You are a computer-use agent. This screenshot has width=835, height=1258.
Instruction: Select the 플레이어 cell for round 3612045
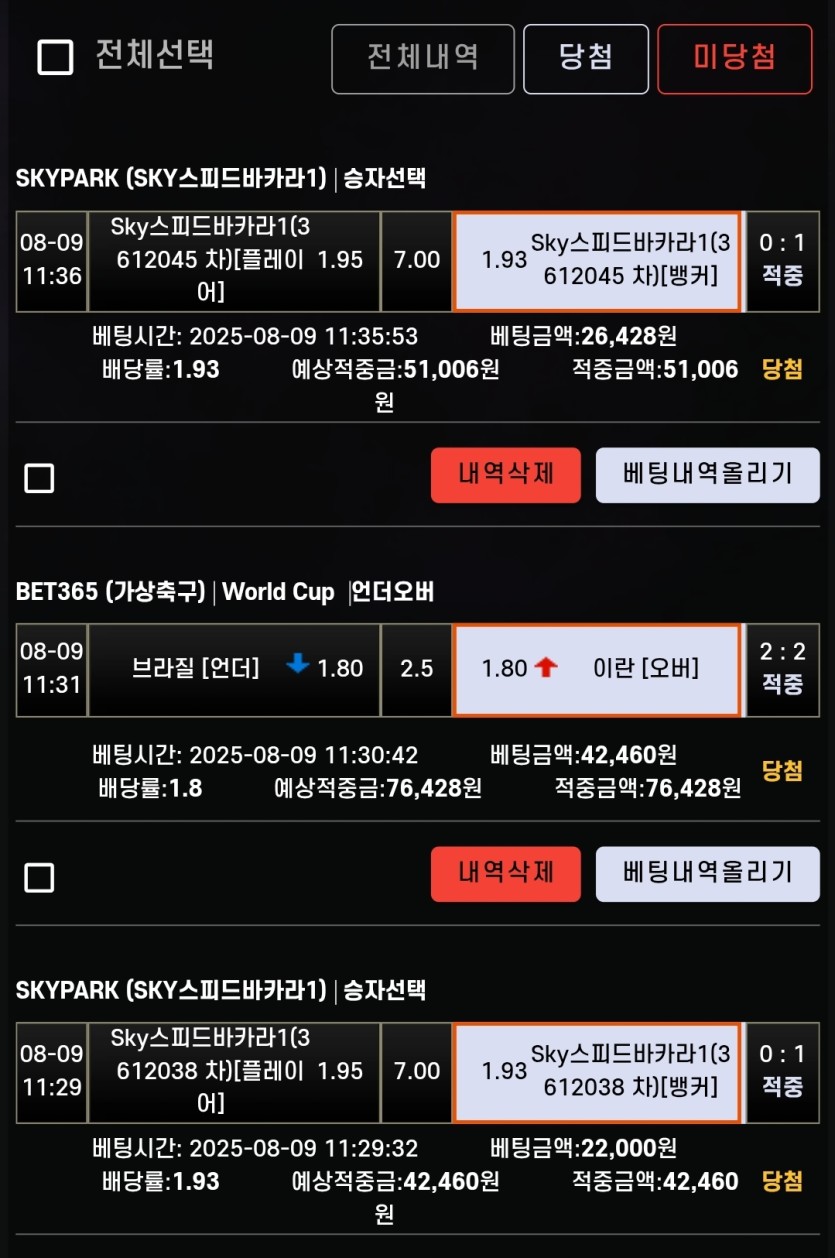click(234, 260)
